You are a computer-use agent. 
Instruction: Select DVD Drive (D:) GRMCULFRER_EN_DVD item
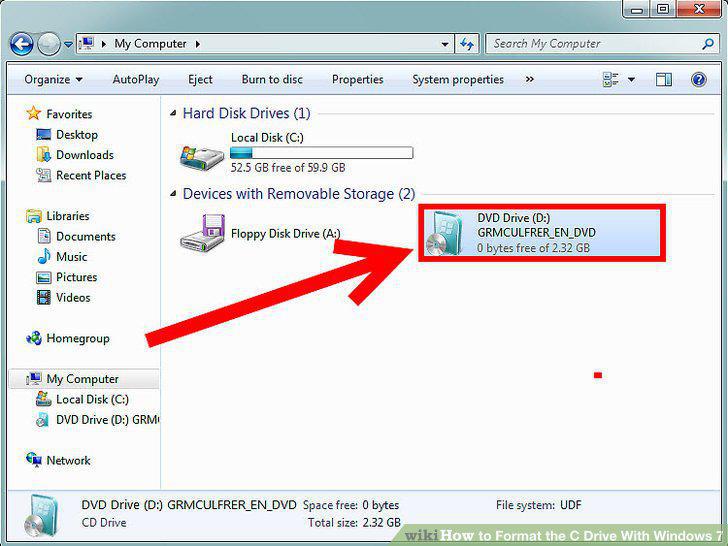pyautogui.click(x=542, y=233)
